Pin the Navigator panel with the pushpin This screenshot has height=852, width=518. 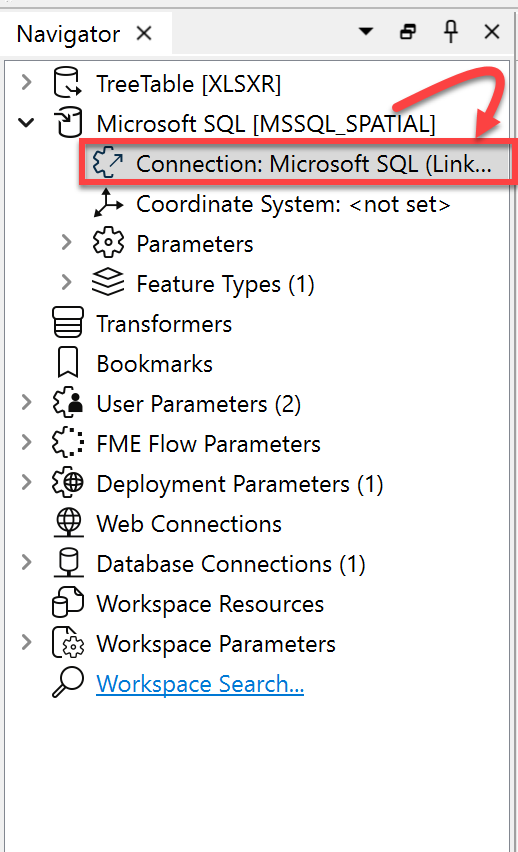[451, 33]
